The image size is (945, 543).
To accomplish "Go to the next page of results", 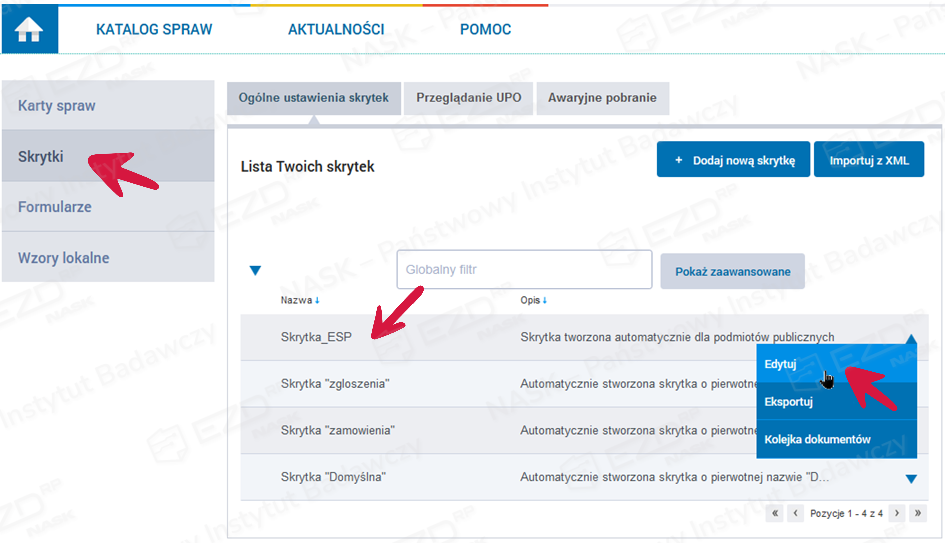I will pyautogui.click(x=897, y=513).
